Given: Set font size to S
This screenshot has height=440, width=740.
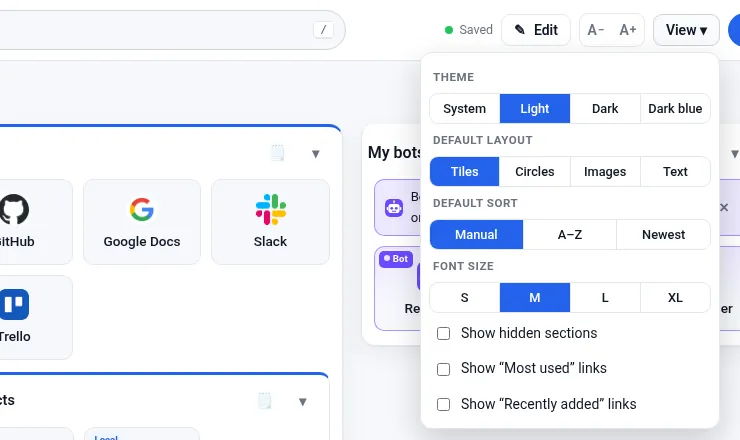Looking at the screenshot, I should [x=464, y=297].
